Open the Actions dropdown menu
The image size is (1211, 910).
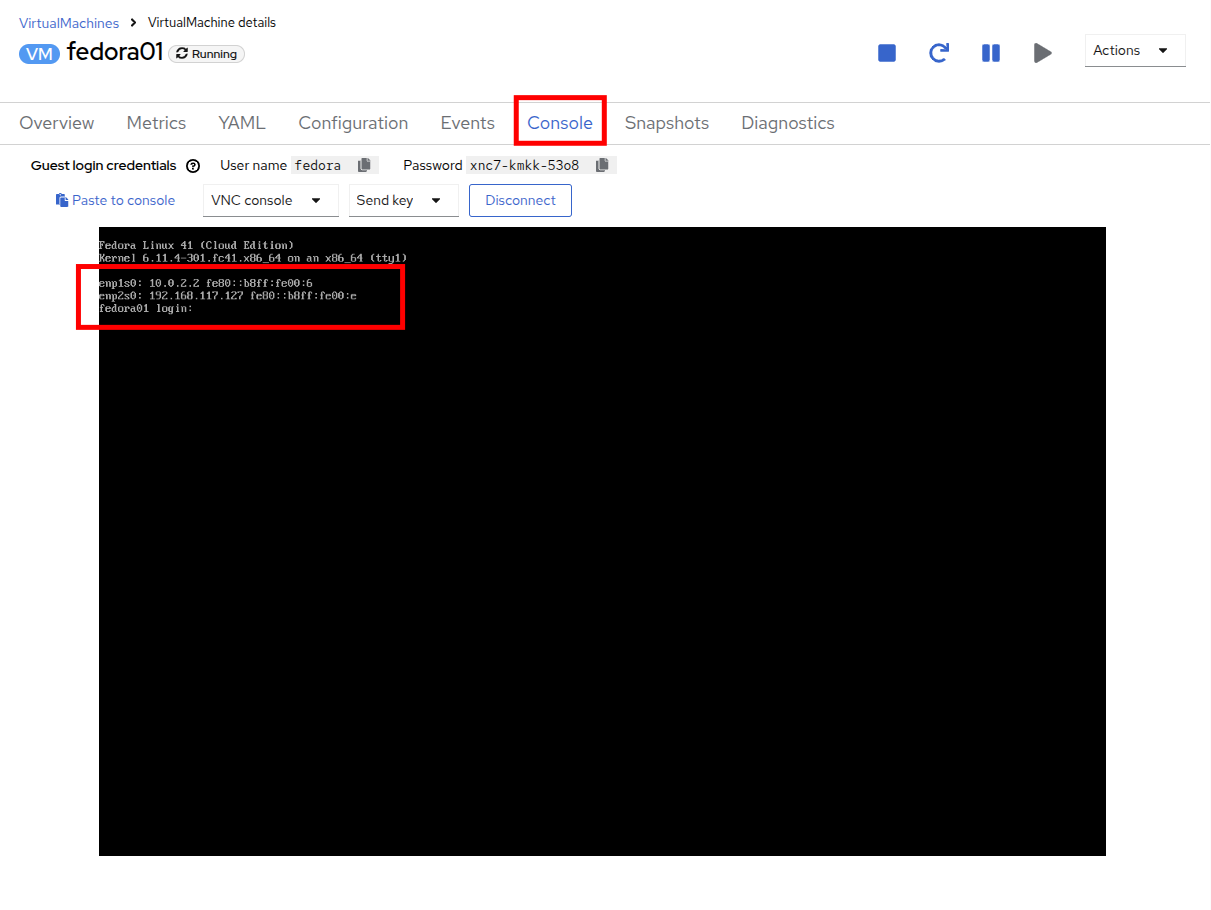coord(1134,51)
